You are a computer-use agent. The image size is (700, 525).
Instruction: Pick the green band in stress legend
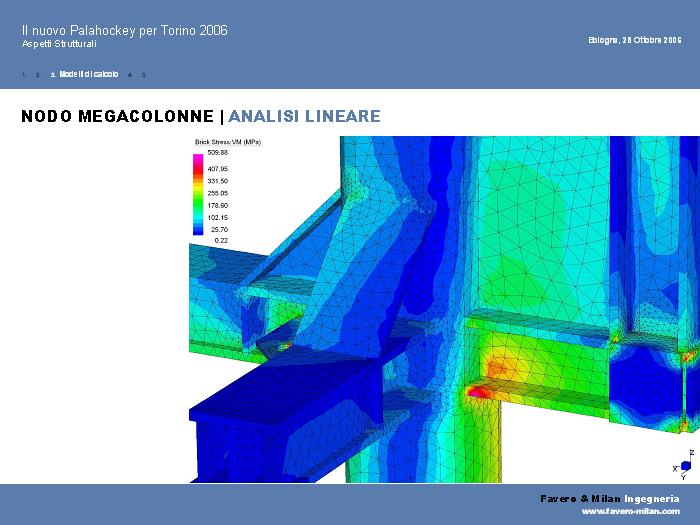click(198, 205)
